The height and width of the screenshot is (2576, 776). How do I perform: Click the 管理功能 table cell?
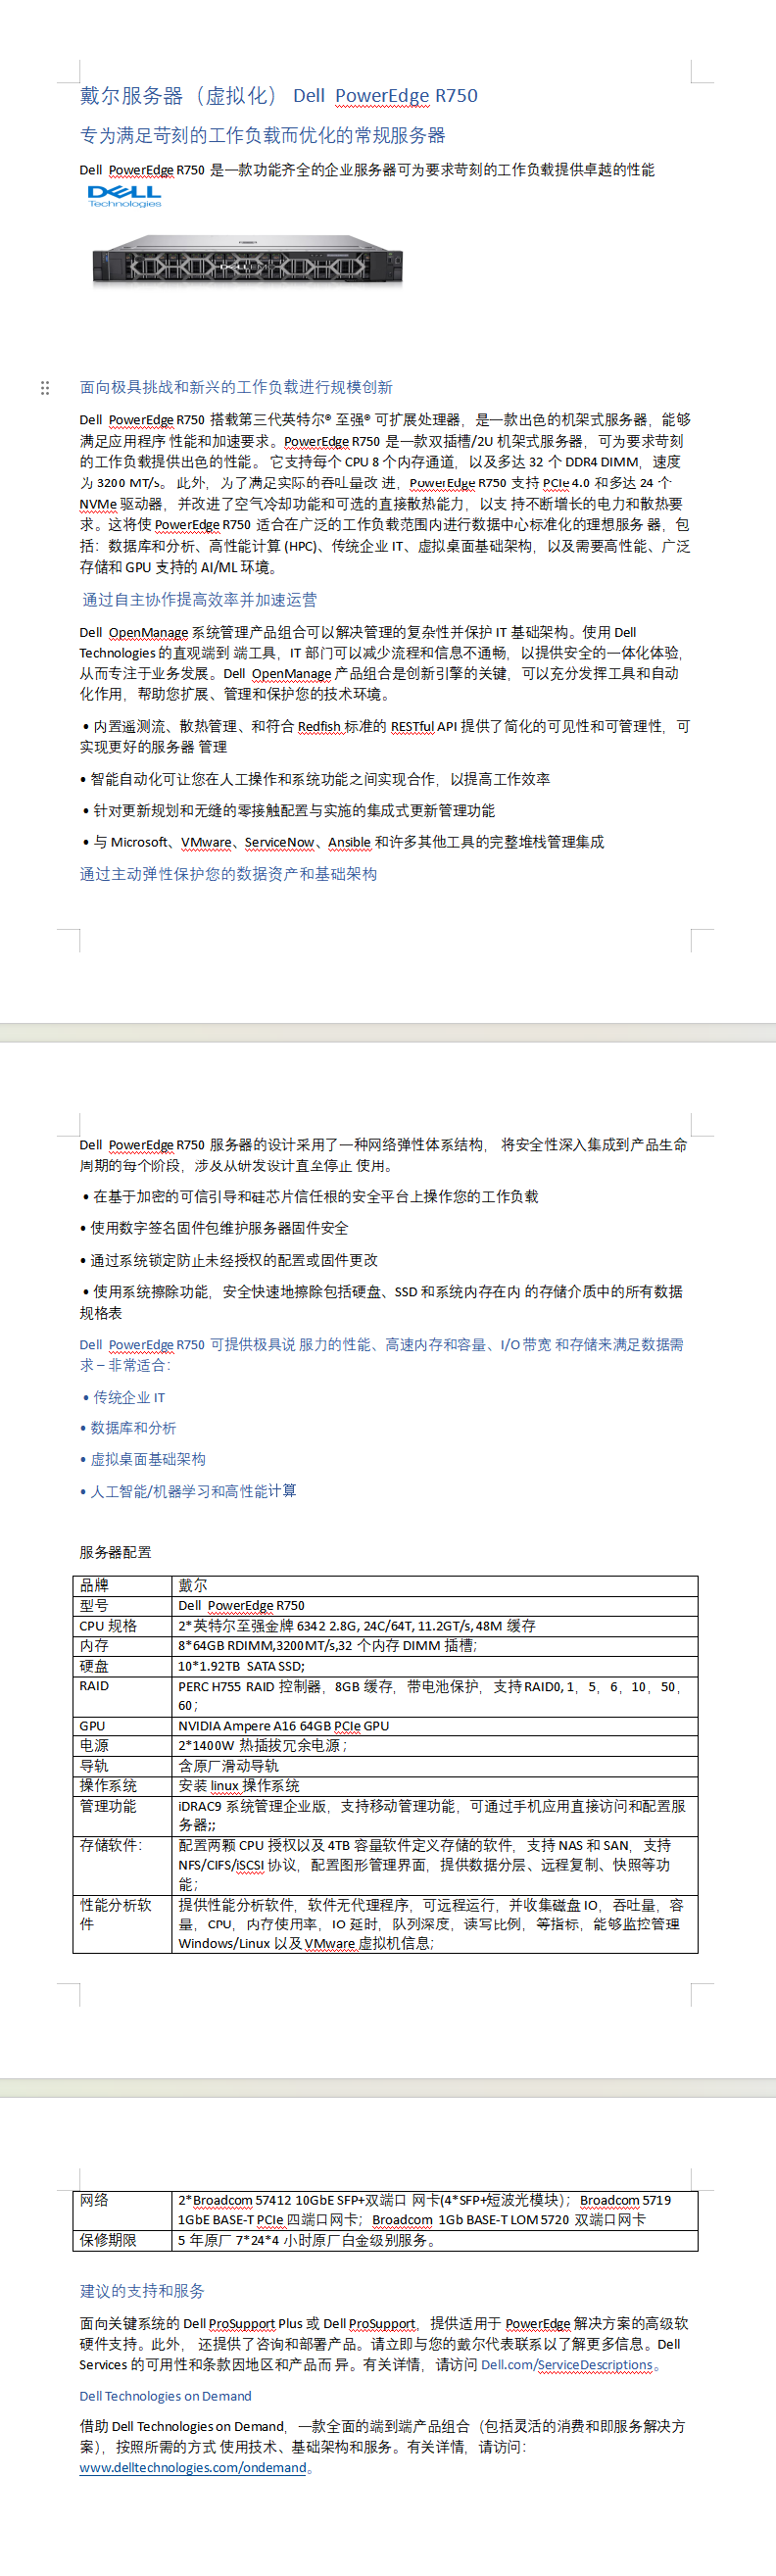pyautogui.click(x=122, y=1816)
